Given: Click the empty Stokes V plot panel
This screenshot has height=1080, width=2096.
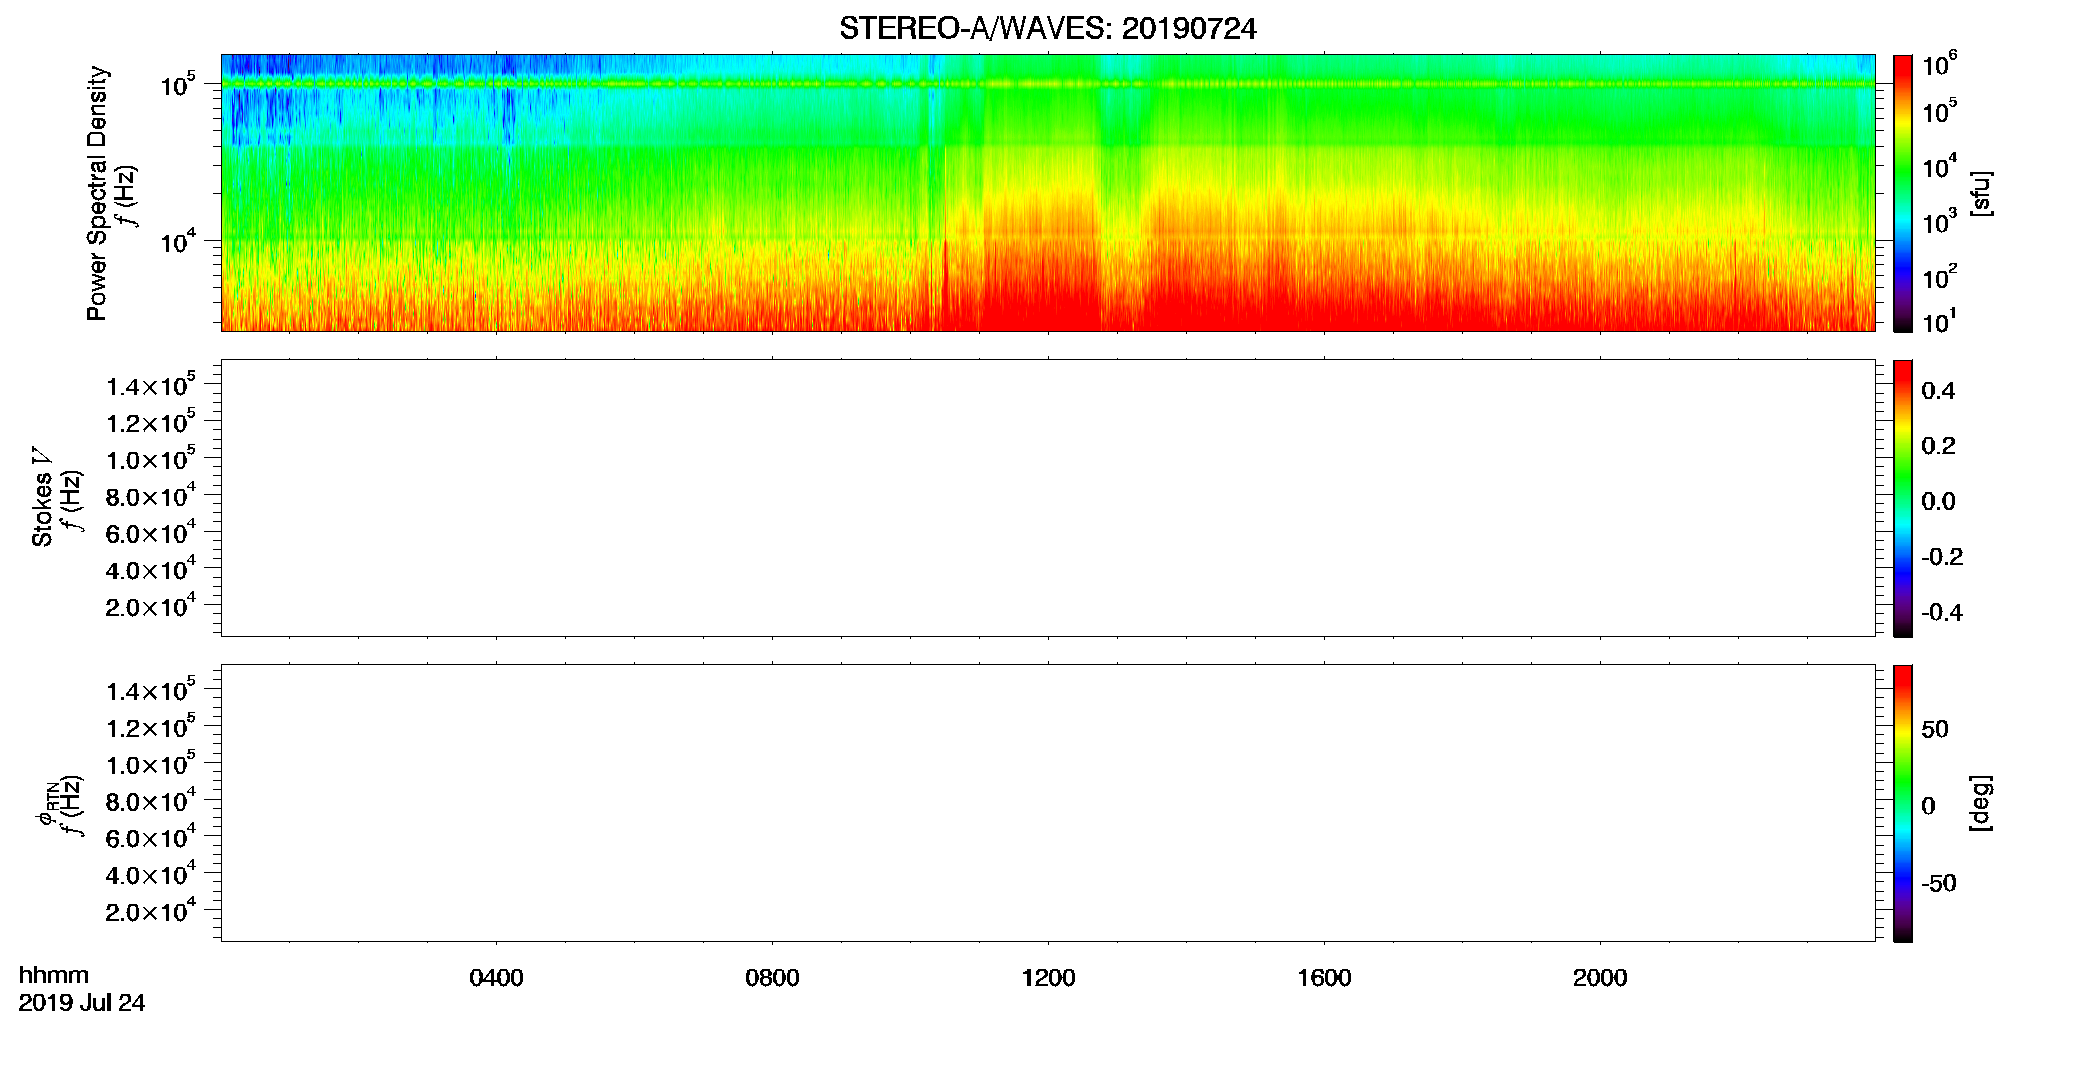Looking at the screenshot, I should 1048,498.
